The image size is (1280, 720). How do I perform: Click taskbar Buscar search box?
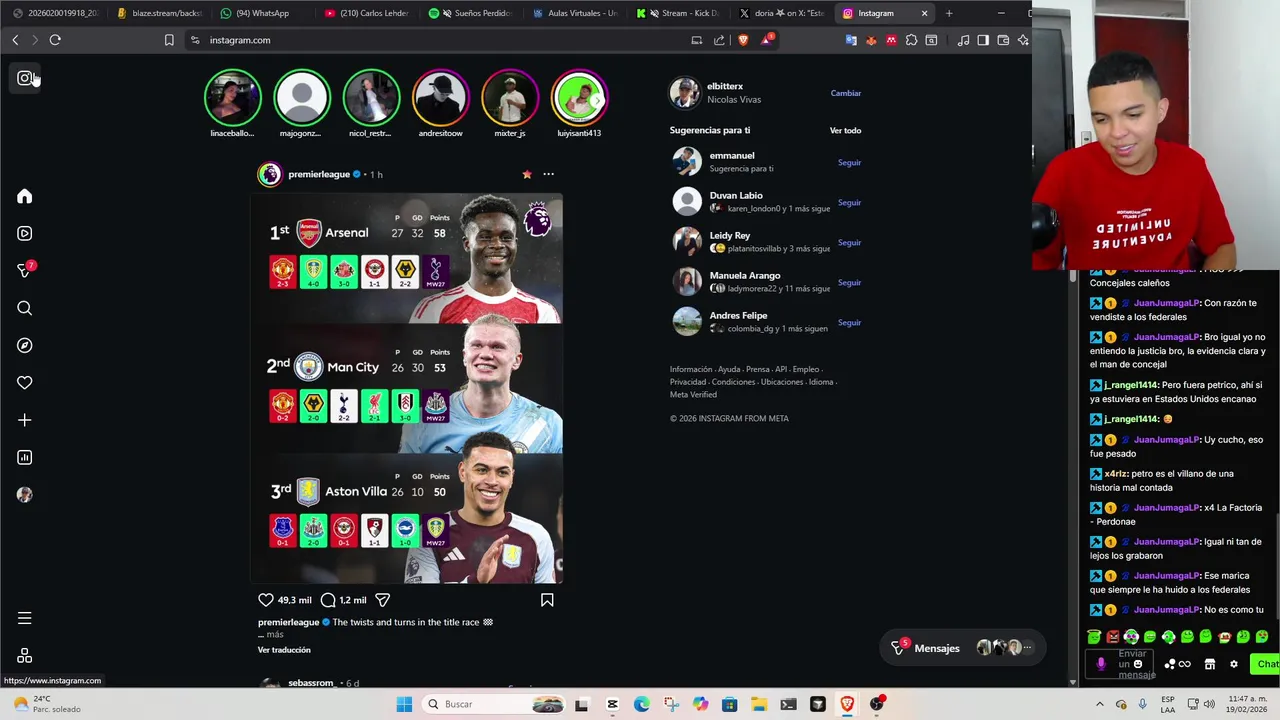[x=493, y=704]
